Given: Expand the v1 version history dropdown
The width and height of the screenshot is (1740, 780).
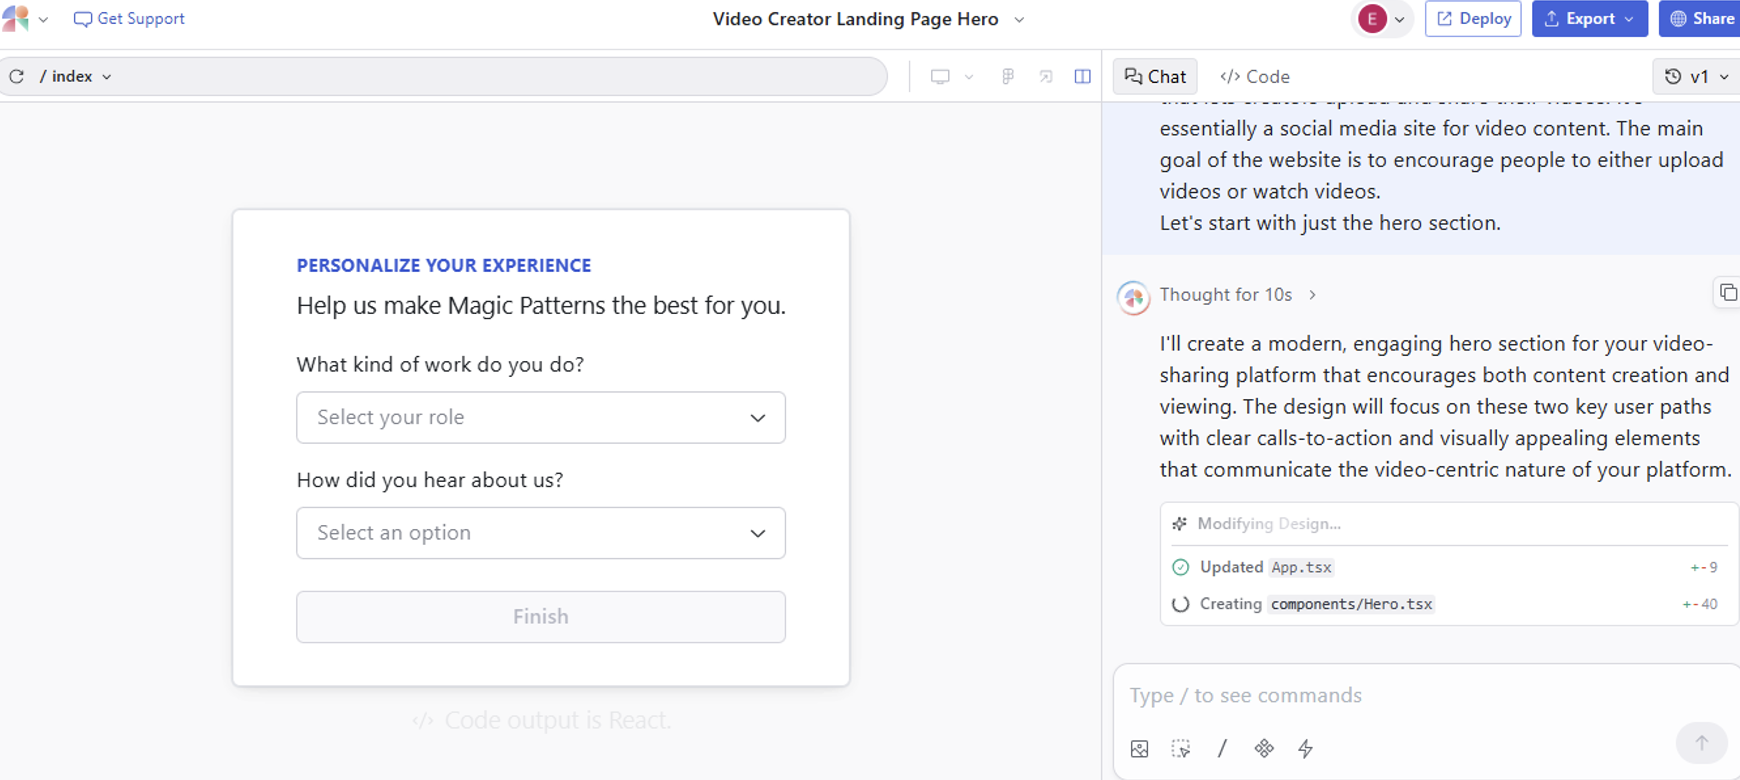Looking at the screenshot, I should click(1696, 76).
